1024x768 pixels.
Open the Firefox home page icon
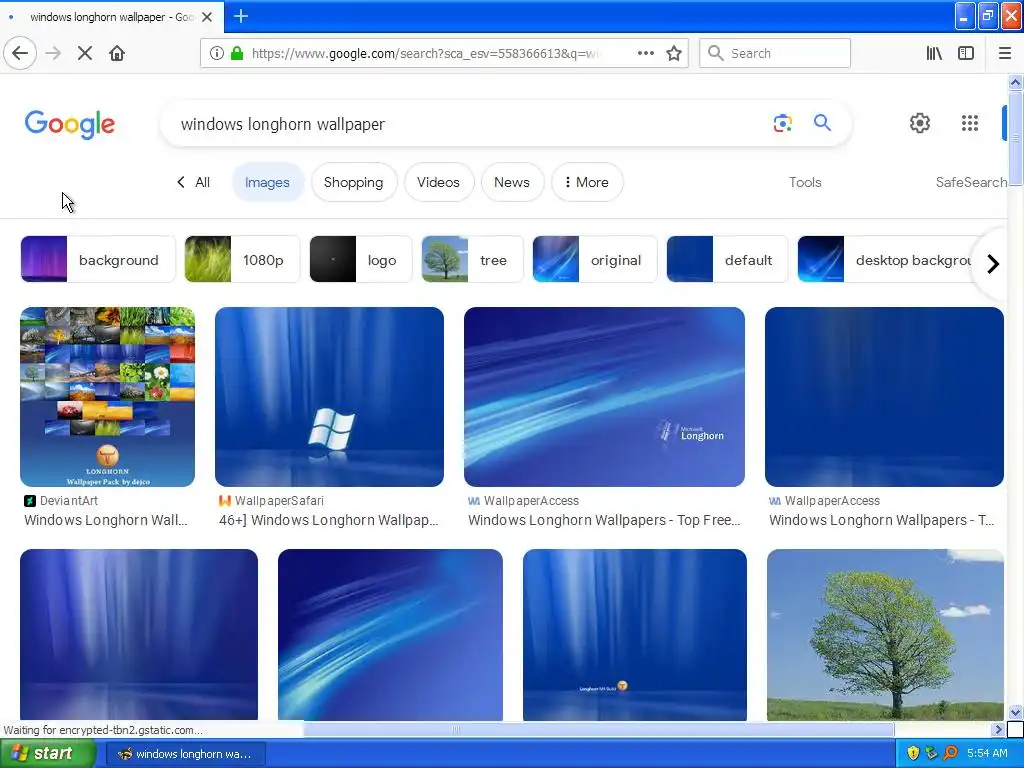[117, 53]
